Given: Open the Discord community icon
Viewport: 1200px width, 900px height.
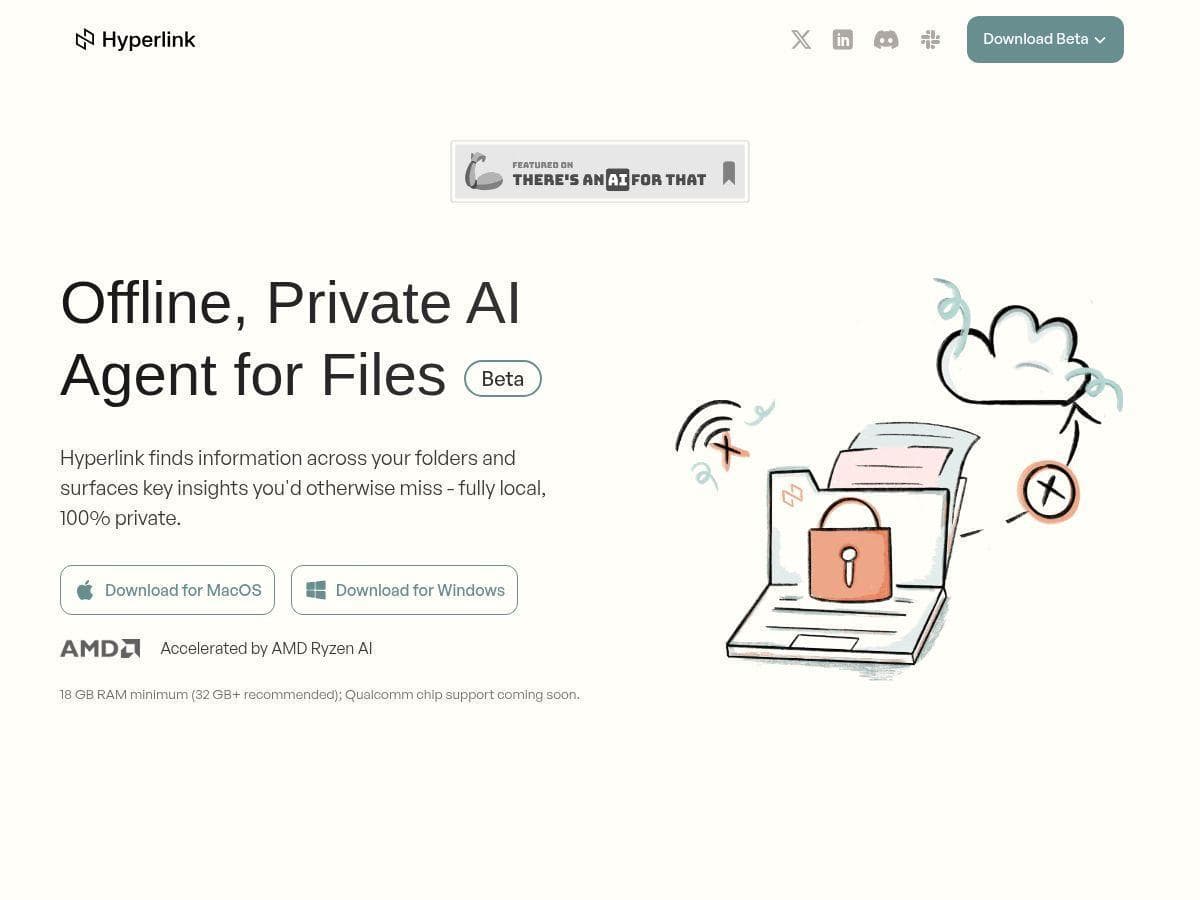Looking at the screenshot, I should 886,39.
